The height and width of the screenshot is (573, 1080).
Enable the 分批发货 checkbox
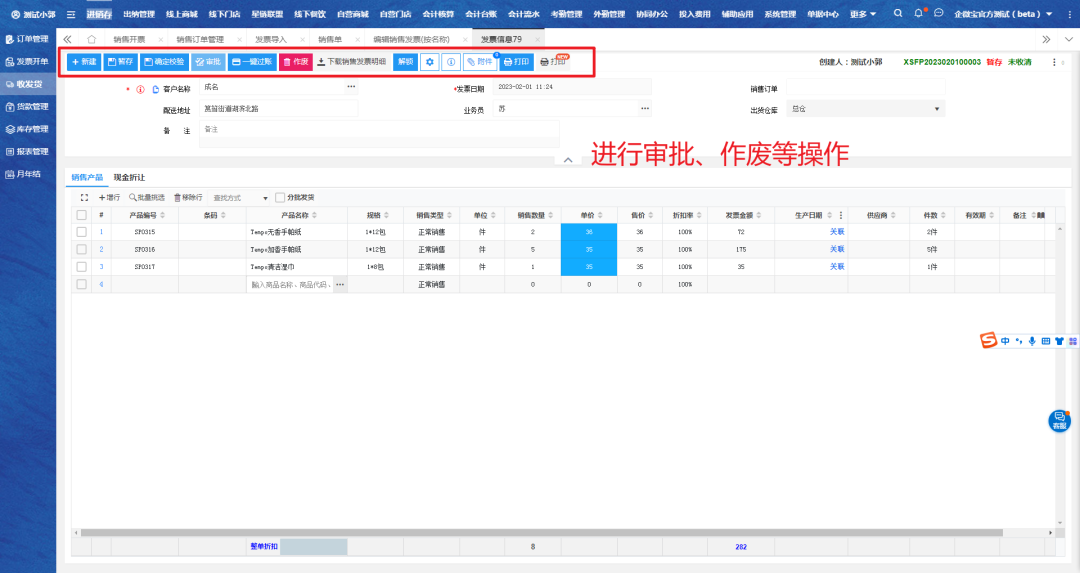280,198
